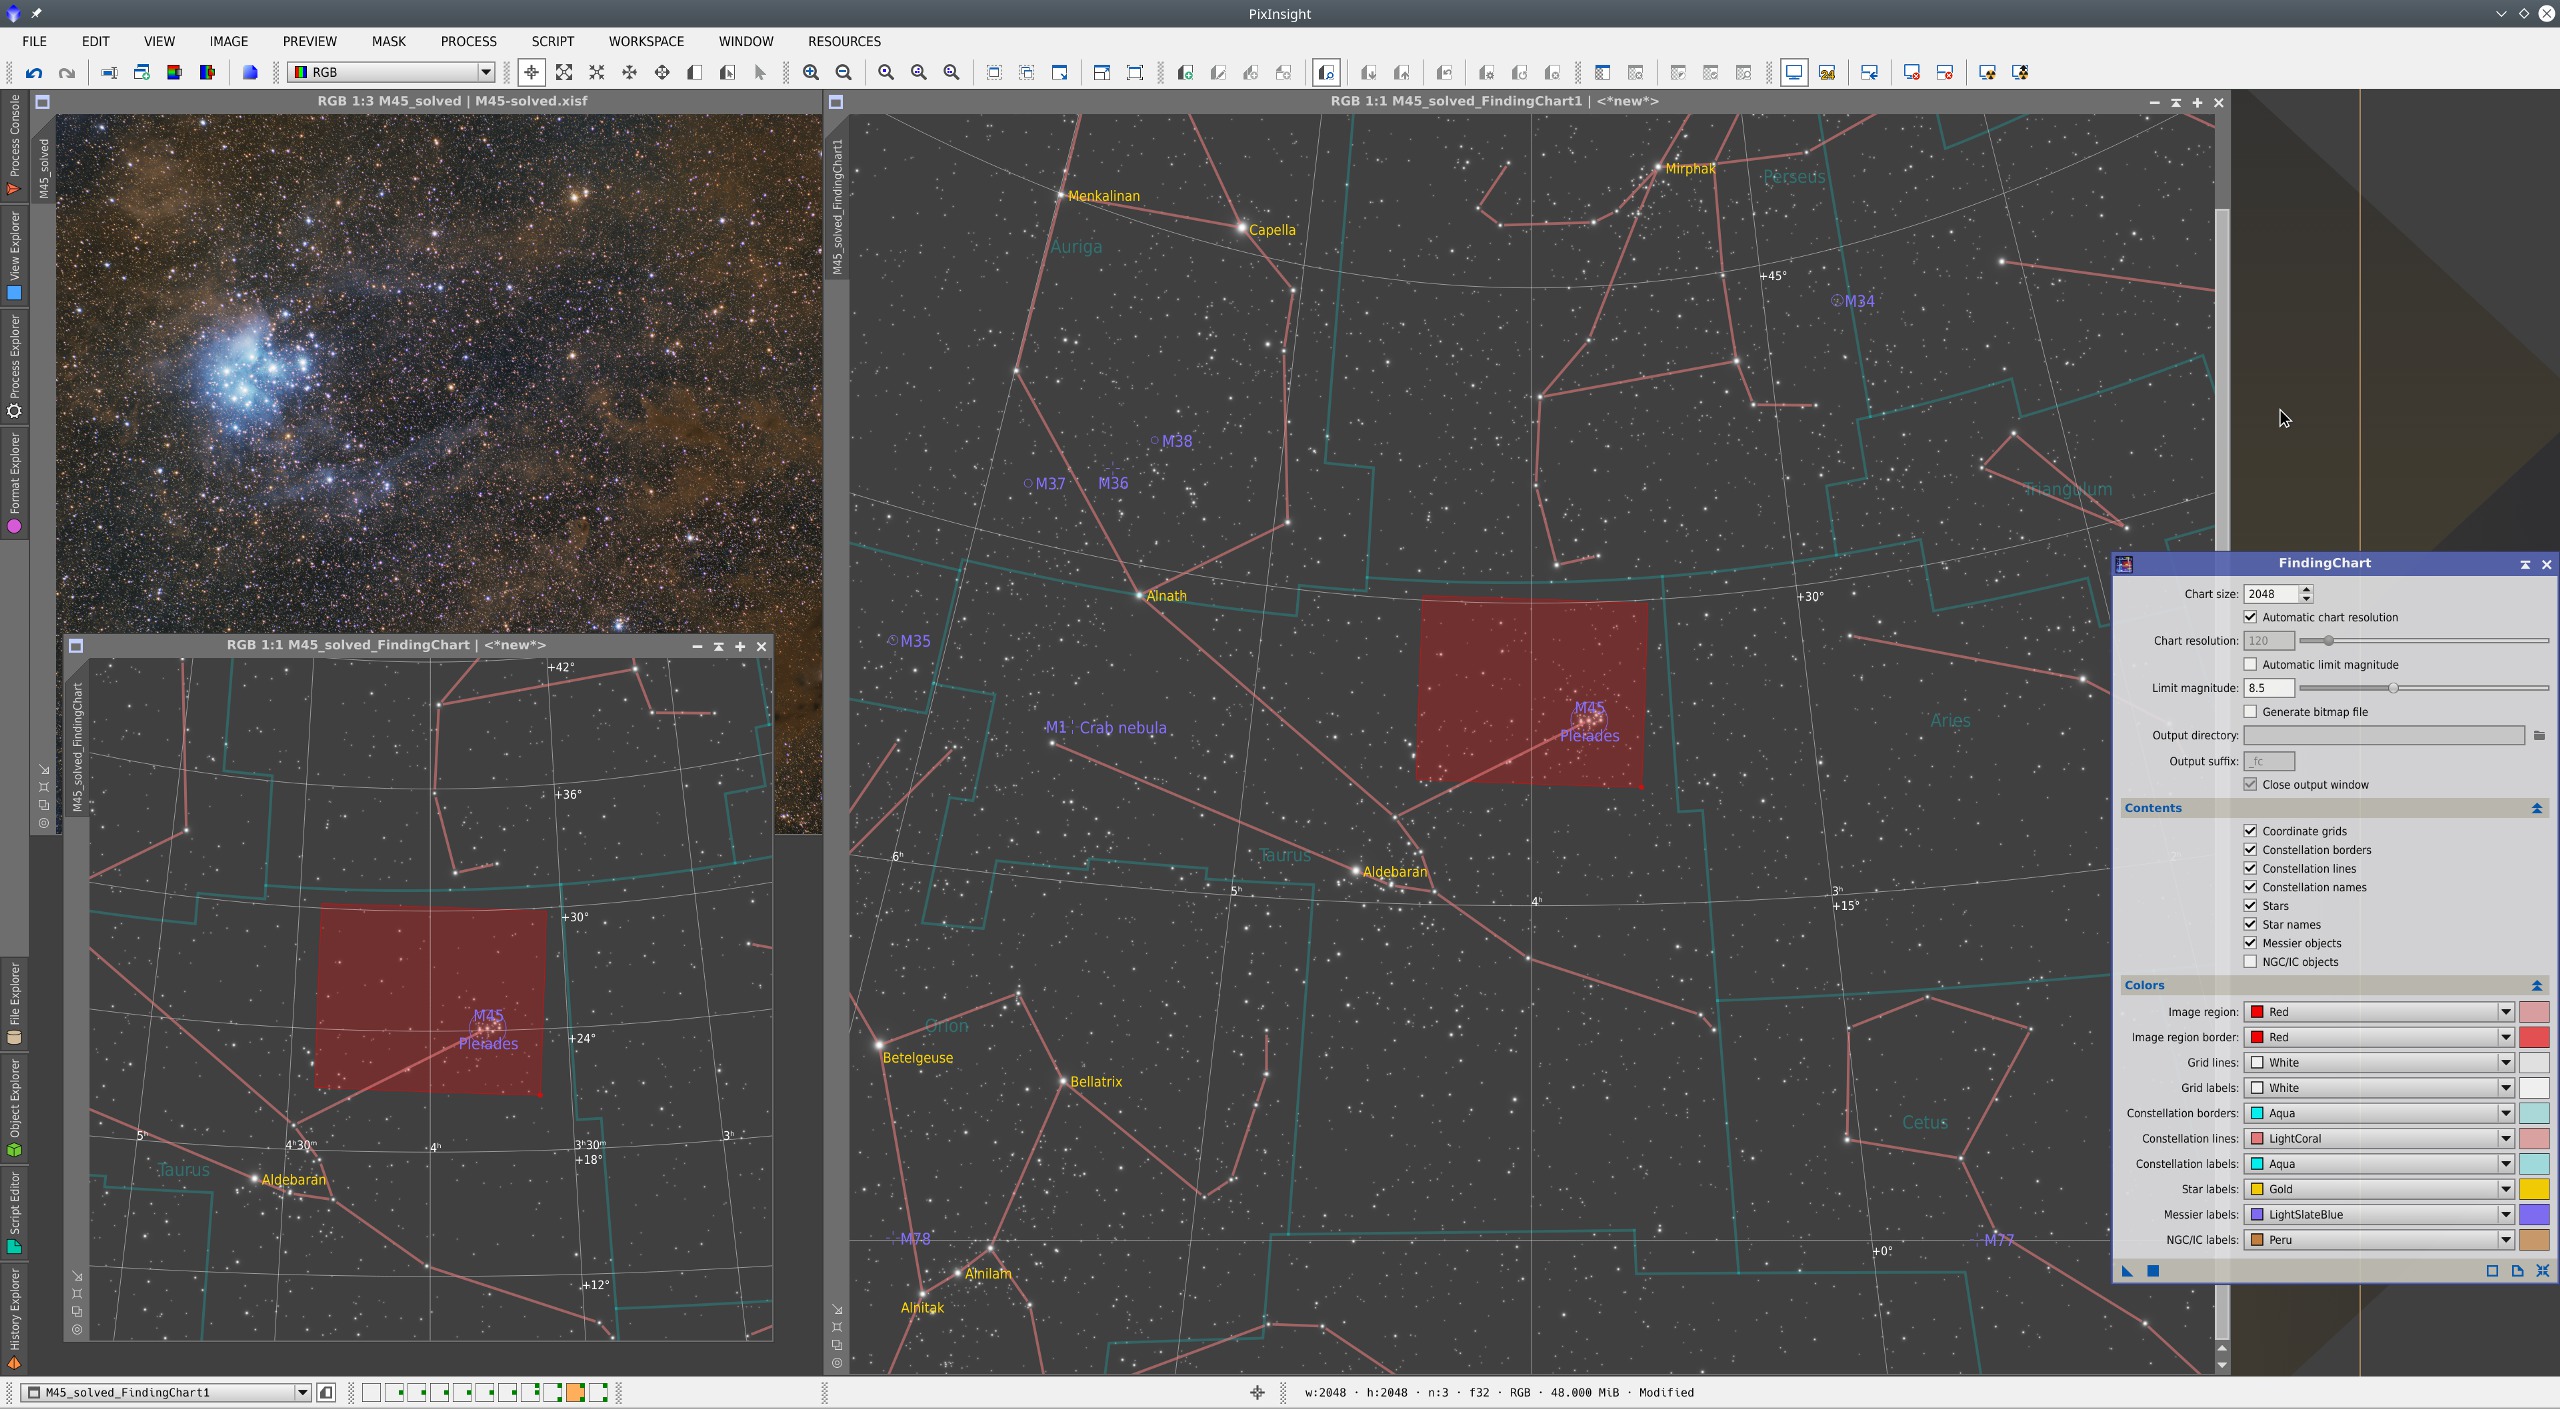Image resolution: width=2560 pixels, height=1409 pixels.
Task: Open the Format Explorer side tab
Action: click(14, 483)
